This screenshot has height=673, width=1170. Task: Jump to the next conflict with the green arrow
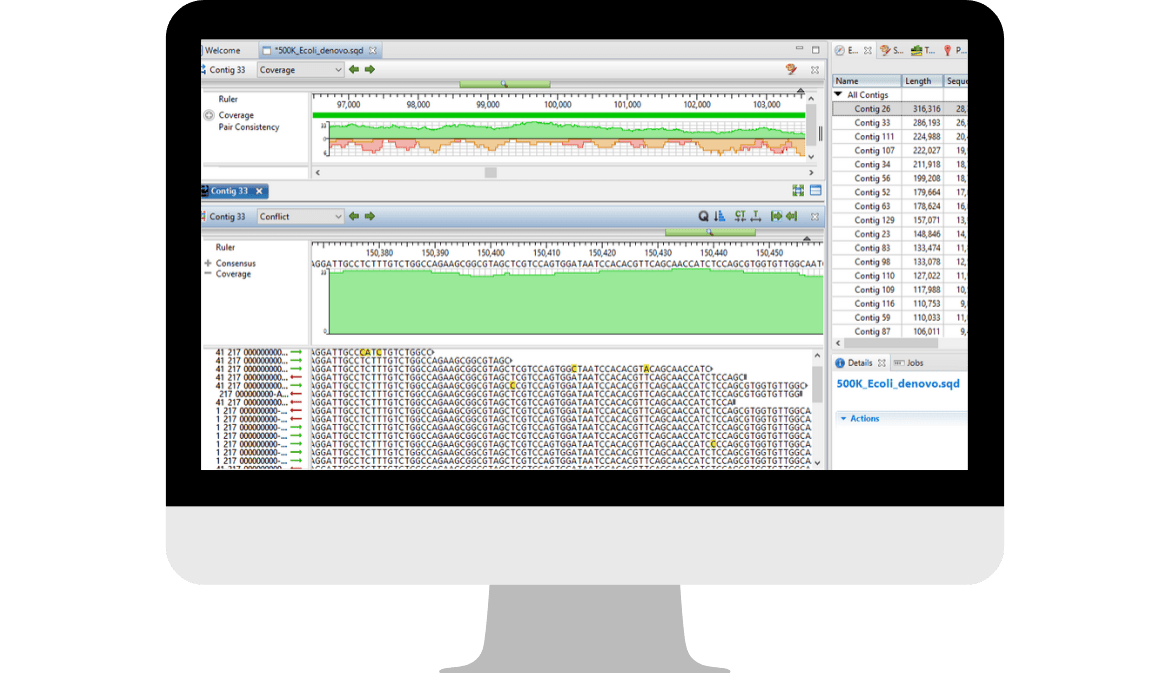click(778, 215)
